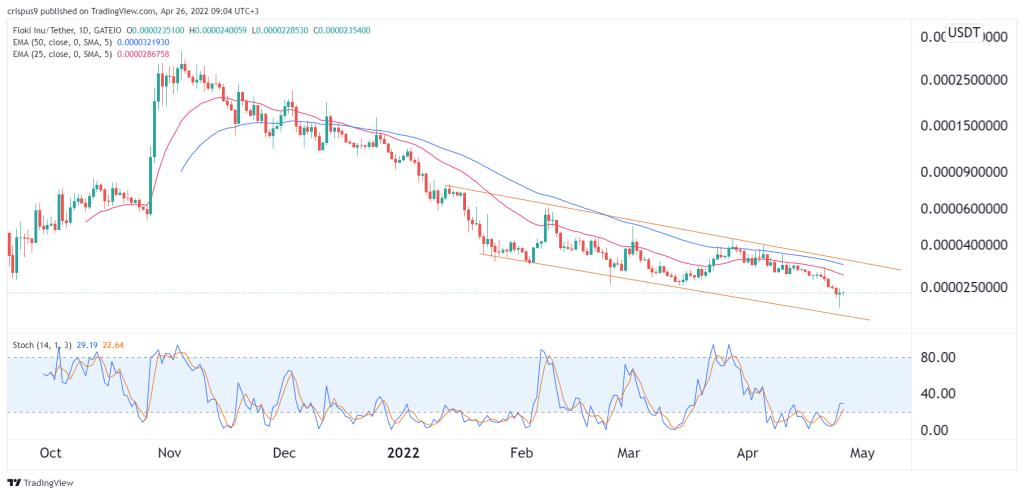Click price axis label 0.0000600000
The image size is (1024, 495).
[x=965, y=210]
